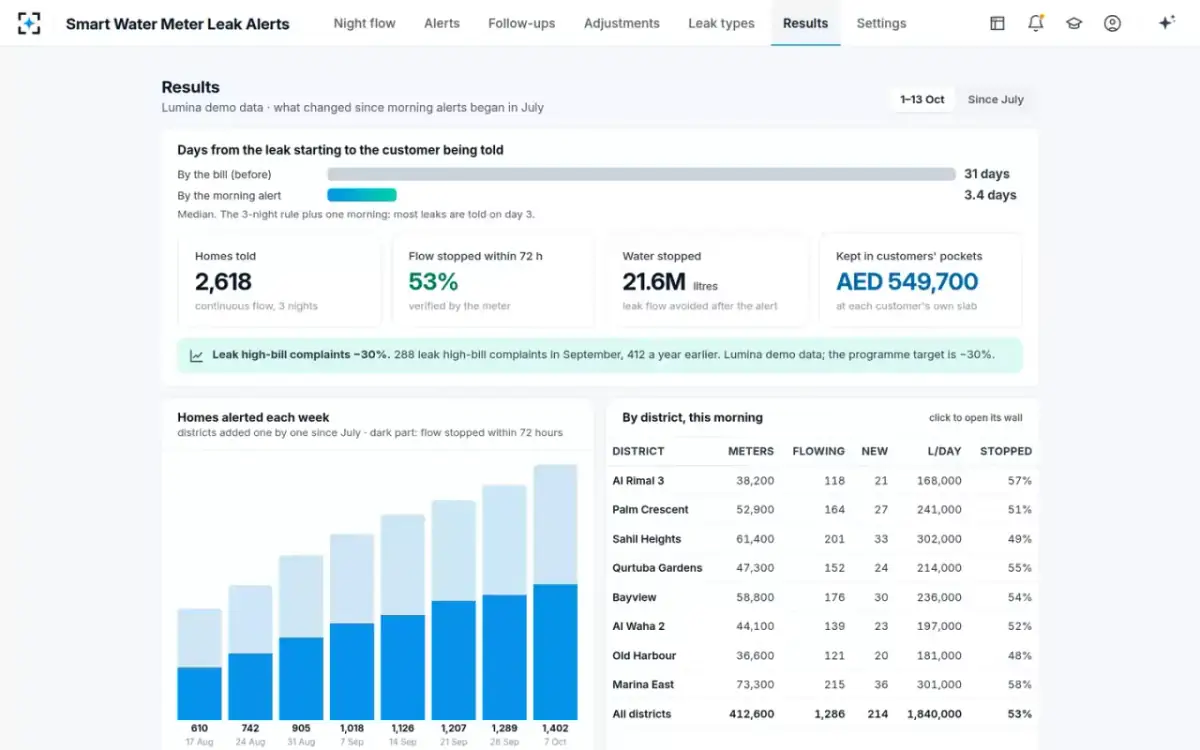1200x750 pixels.
Task: Open the Marina East district row
Action: pyautogui.click(x=822, y=685)
